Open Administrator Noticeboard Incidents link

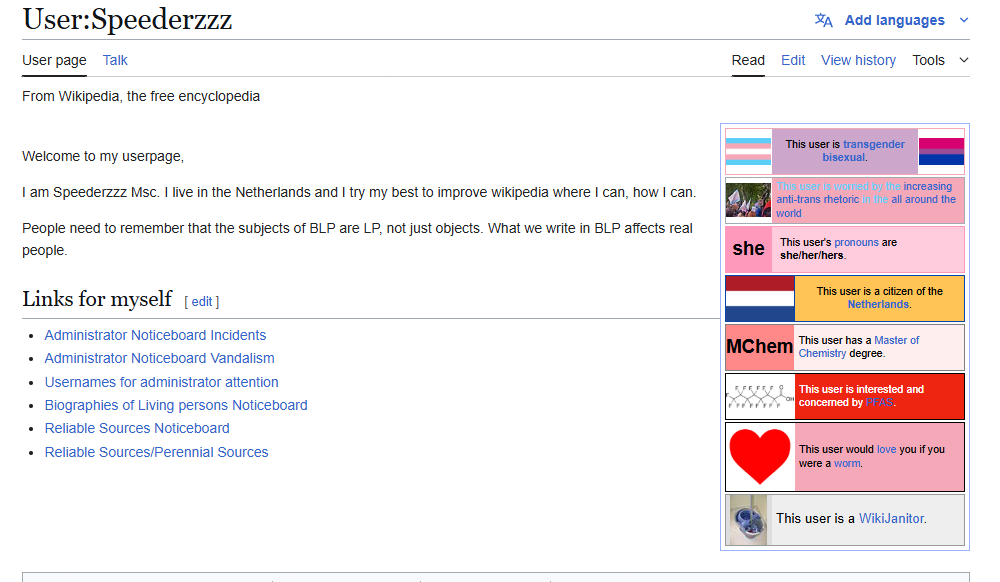(x=155, y=335)
